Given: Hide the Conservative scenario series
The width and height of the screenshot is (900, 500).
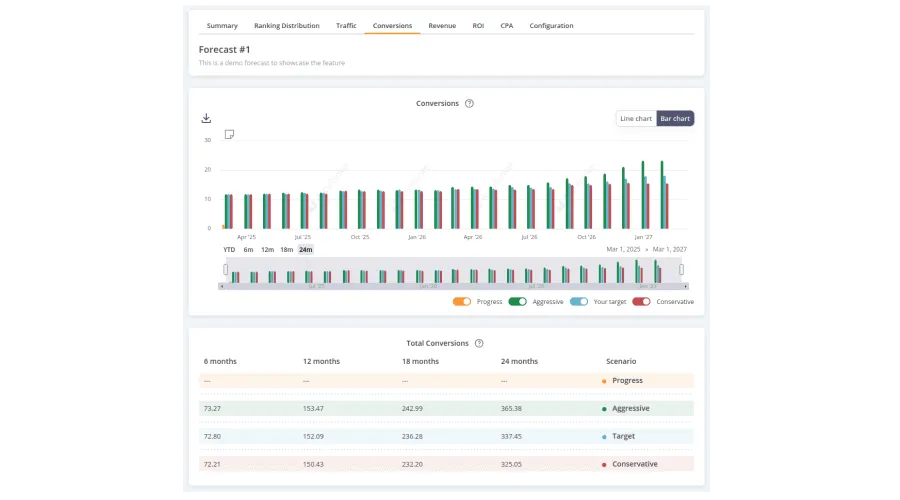Looking at the screenshot, I should coord(641,301).
